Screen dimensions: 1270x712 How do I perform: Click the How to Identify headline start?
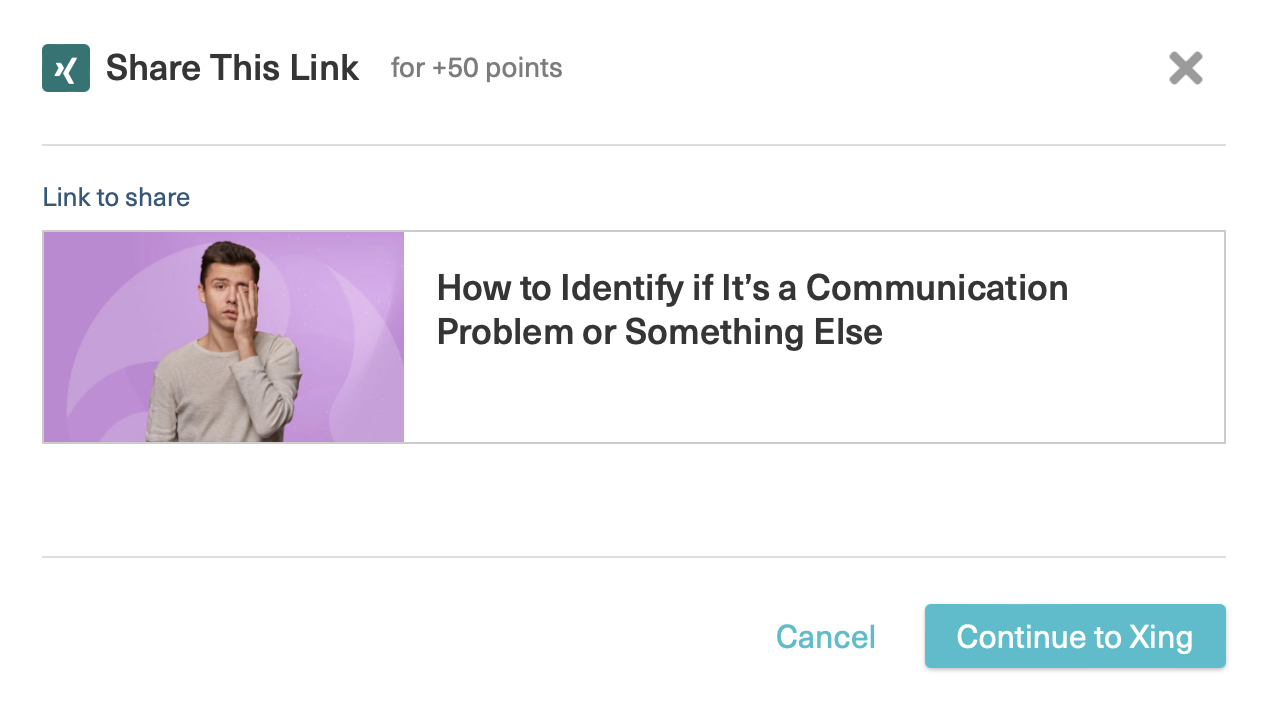click(562, 288)
